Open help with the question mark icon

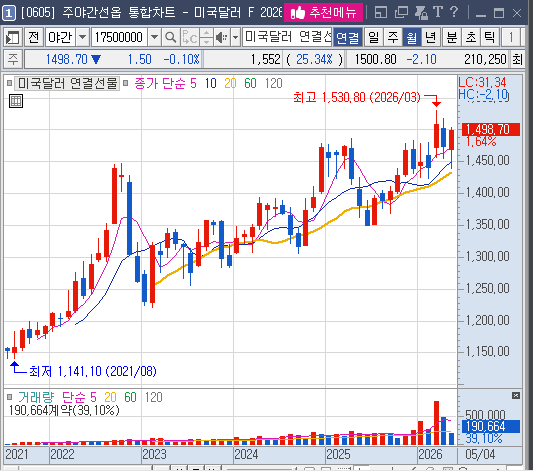[454, 13]
